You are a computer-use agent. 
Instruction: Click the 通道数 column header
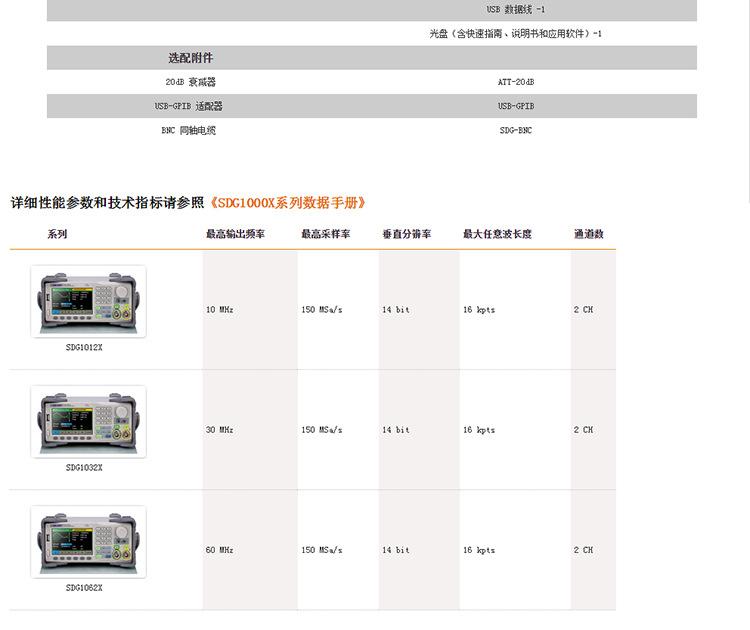(x=589, y=234)
